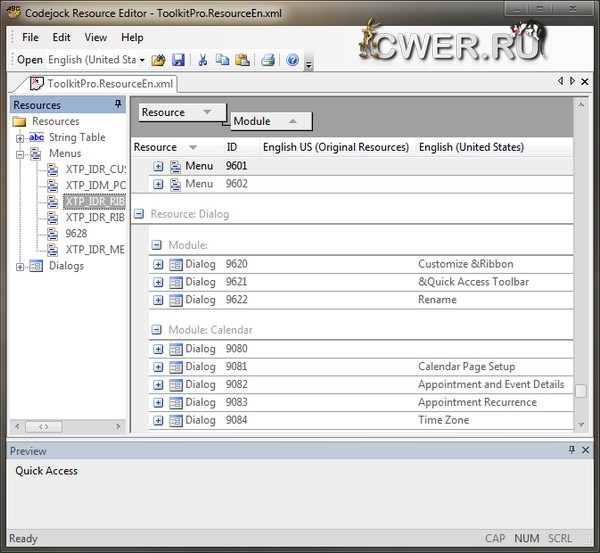
Task: Select the ToolkitPro.ResourceEn.xml tab
Action: coord(103,83)
